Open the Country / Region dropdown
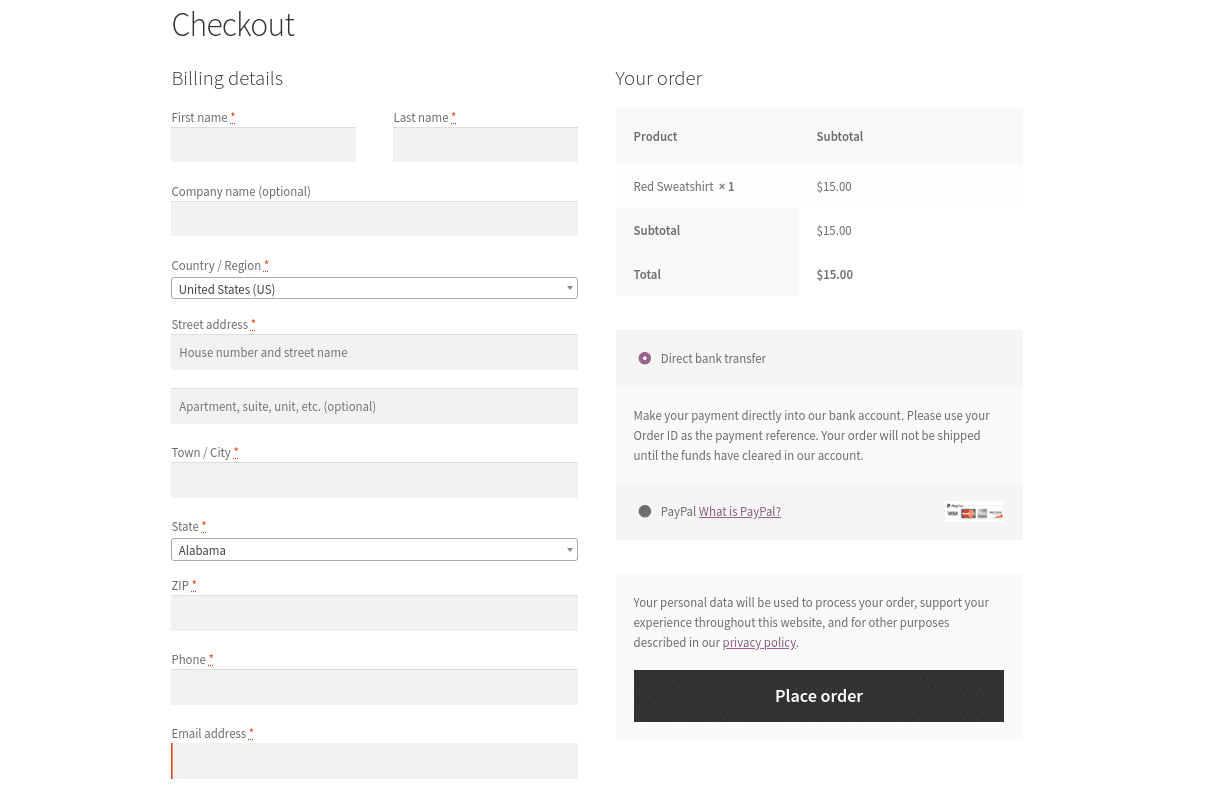Viewport: 1225px width, 795px height. (x=374, y=288)
